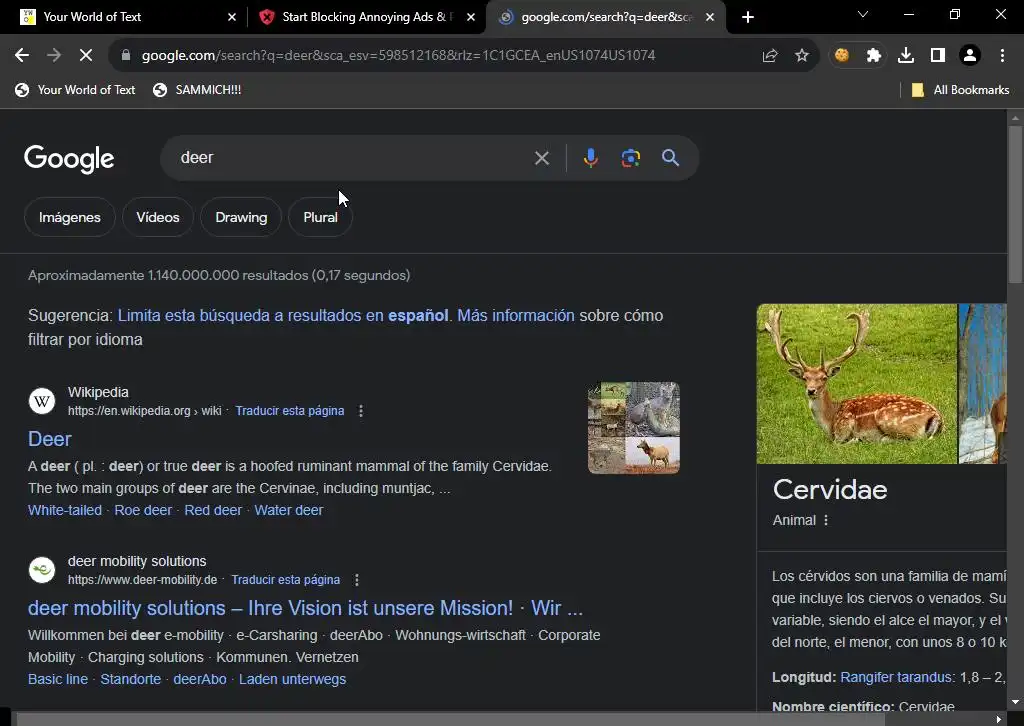
Task: Open deer mobility solutions result title
Action: 305,608
